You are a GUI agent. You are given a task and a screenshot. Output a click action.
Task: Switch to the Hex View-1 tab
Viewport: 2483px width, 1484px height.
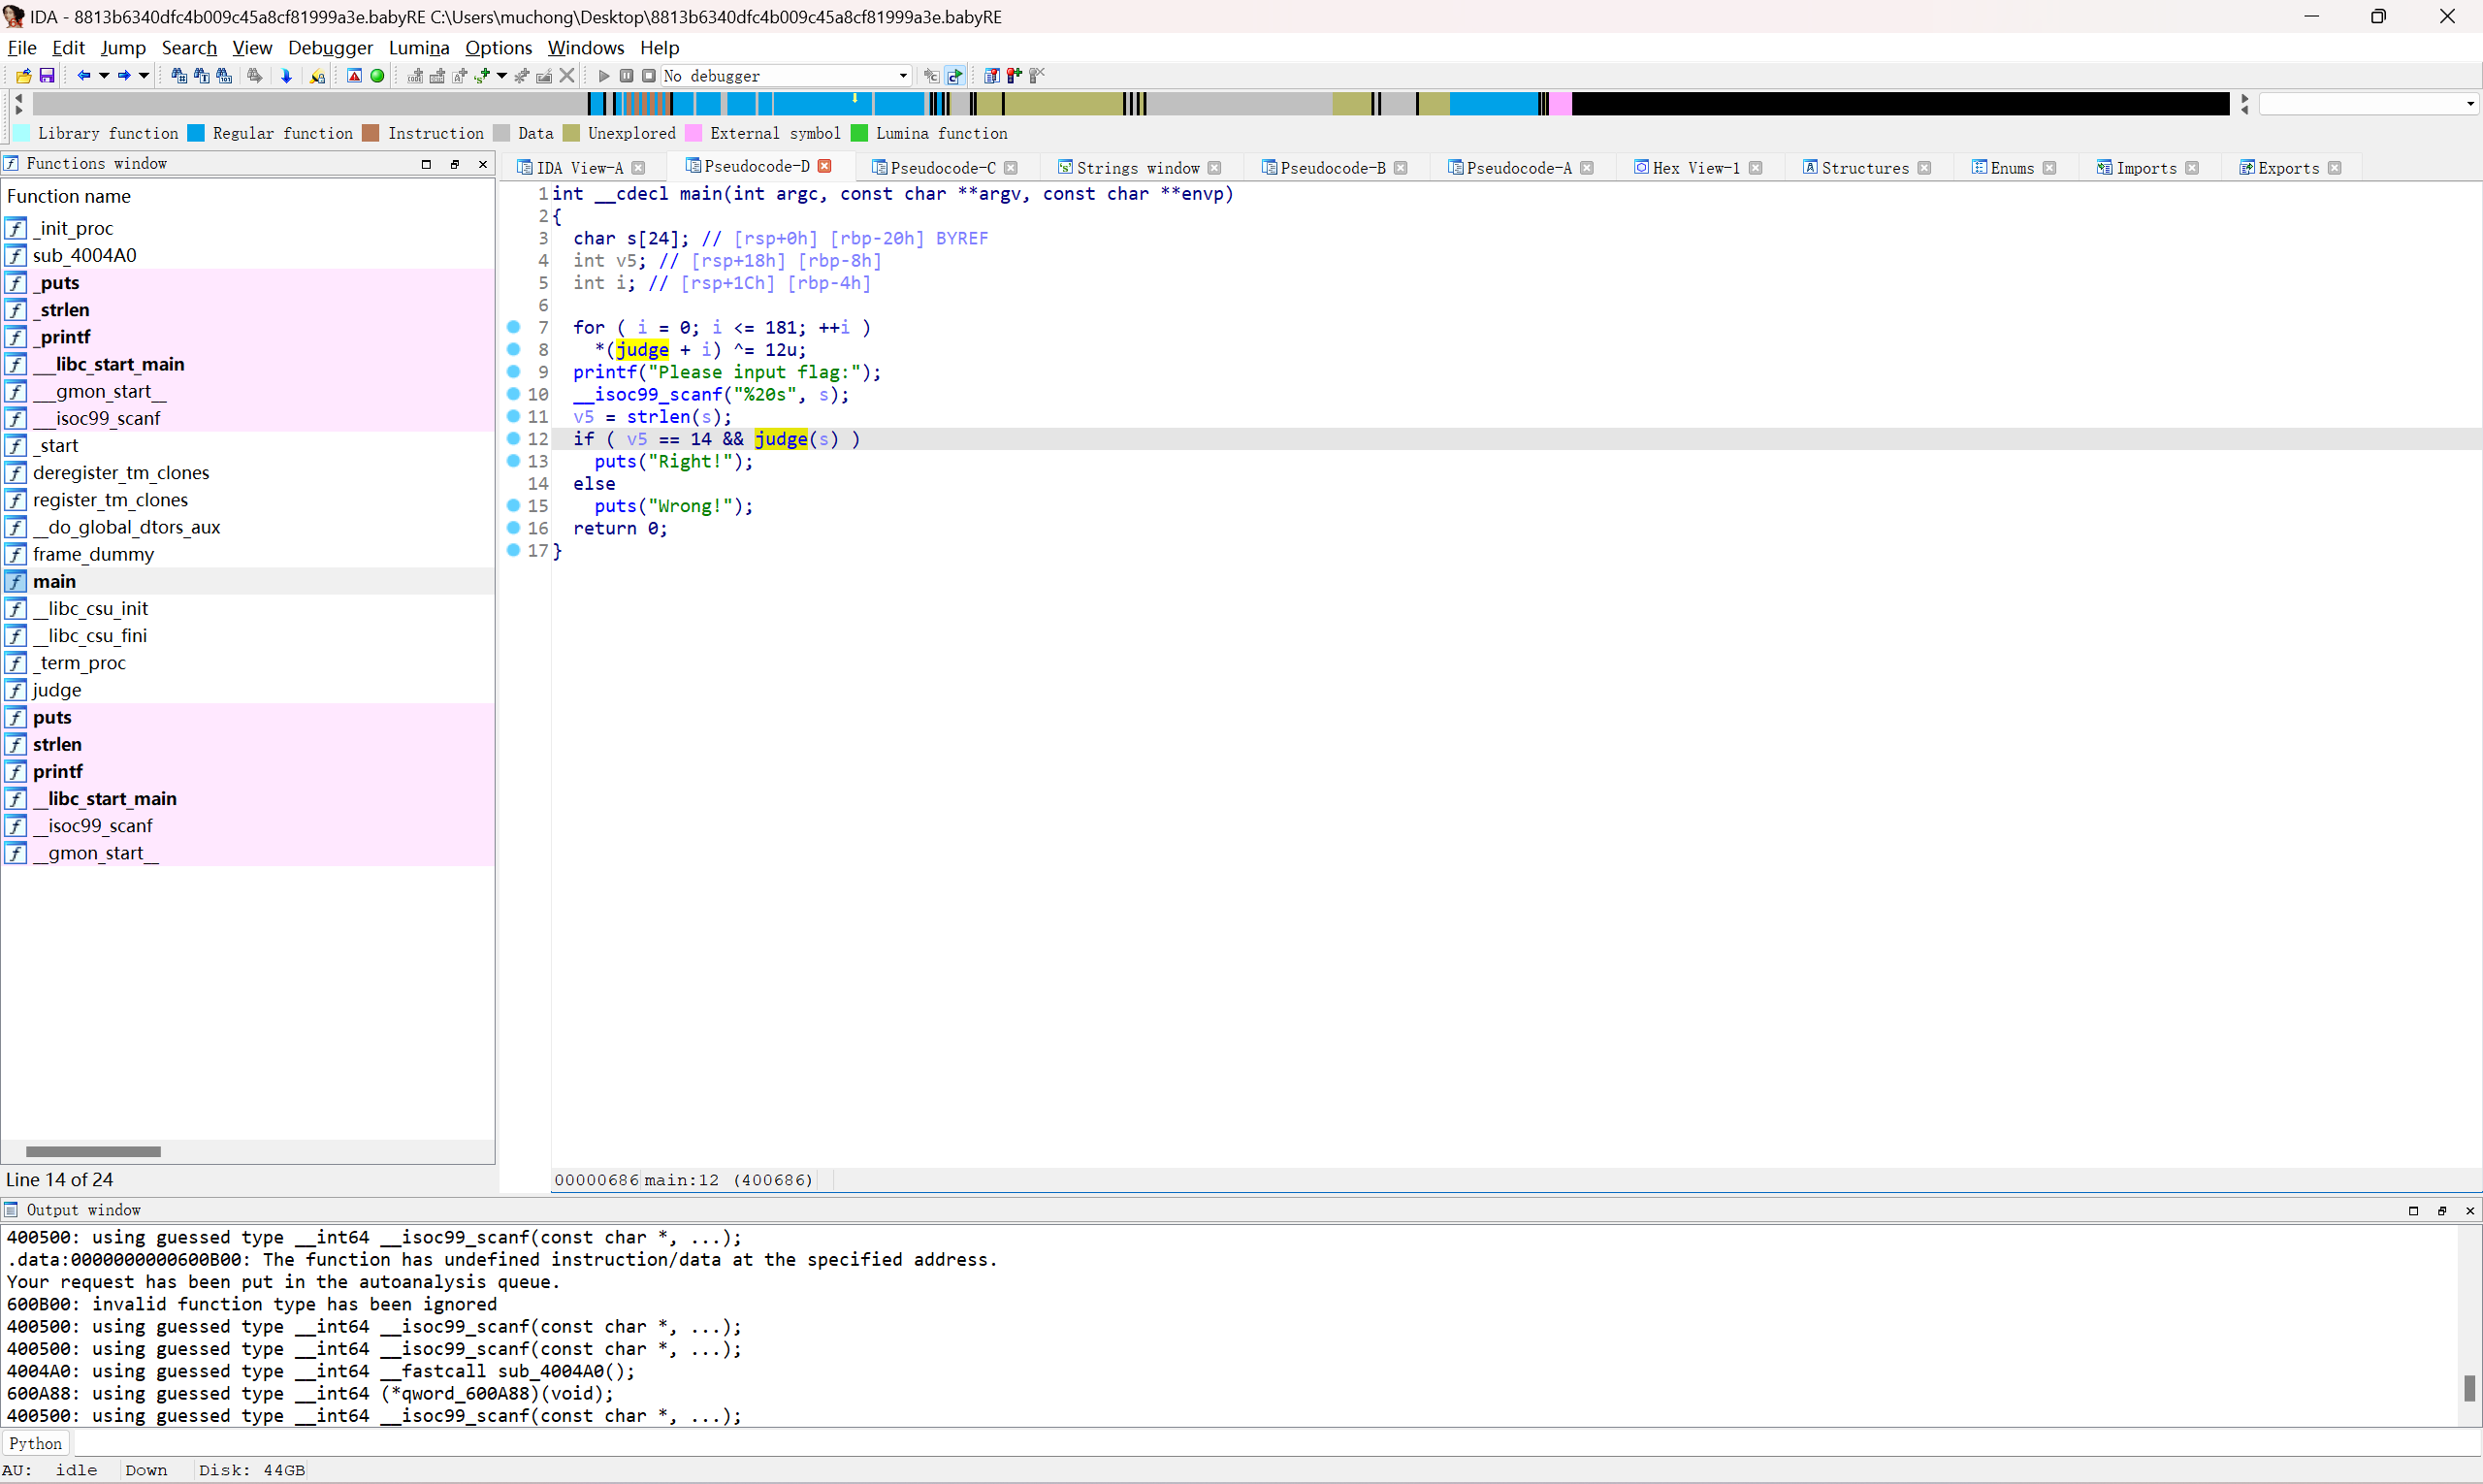(x=1696, y=168)
